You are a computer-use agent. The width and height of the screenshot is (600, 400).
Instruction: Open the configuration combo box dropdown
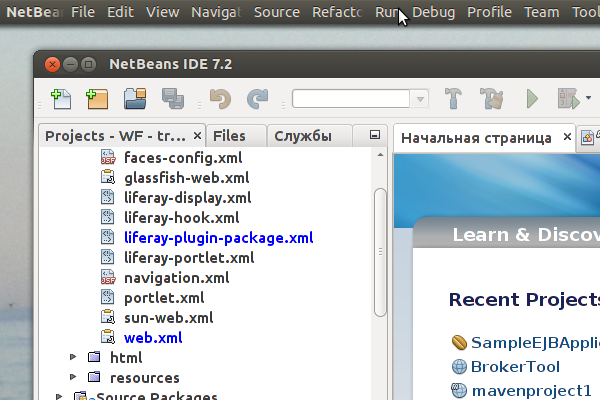click(420, 99)
